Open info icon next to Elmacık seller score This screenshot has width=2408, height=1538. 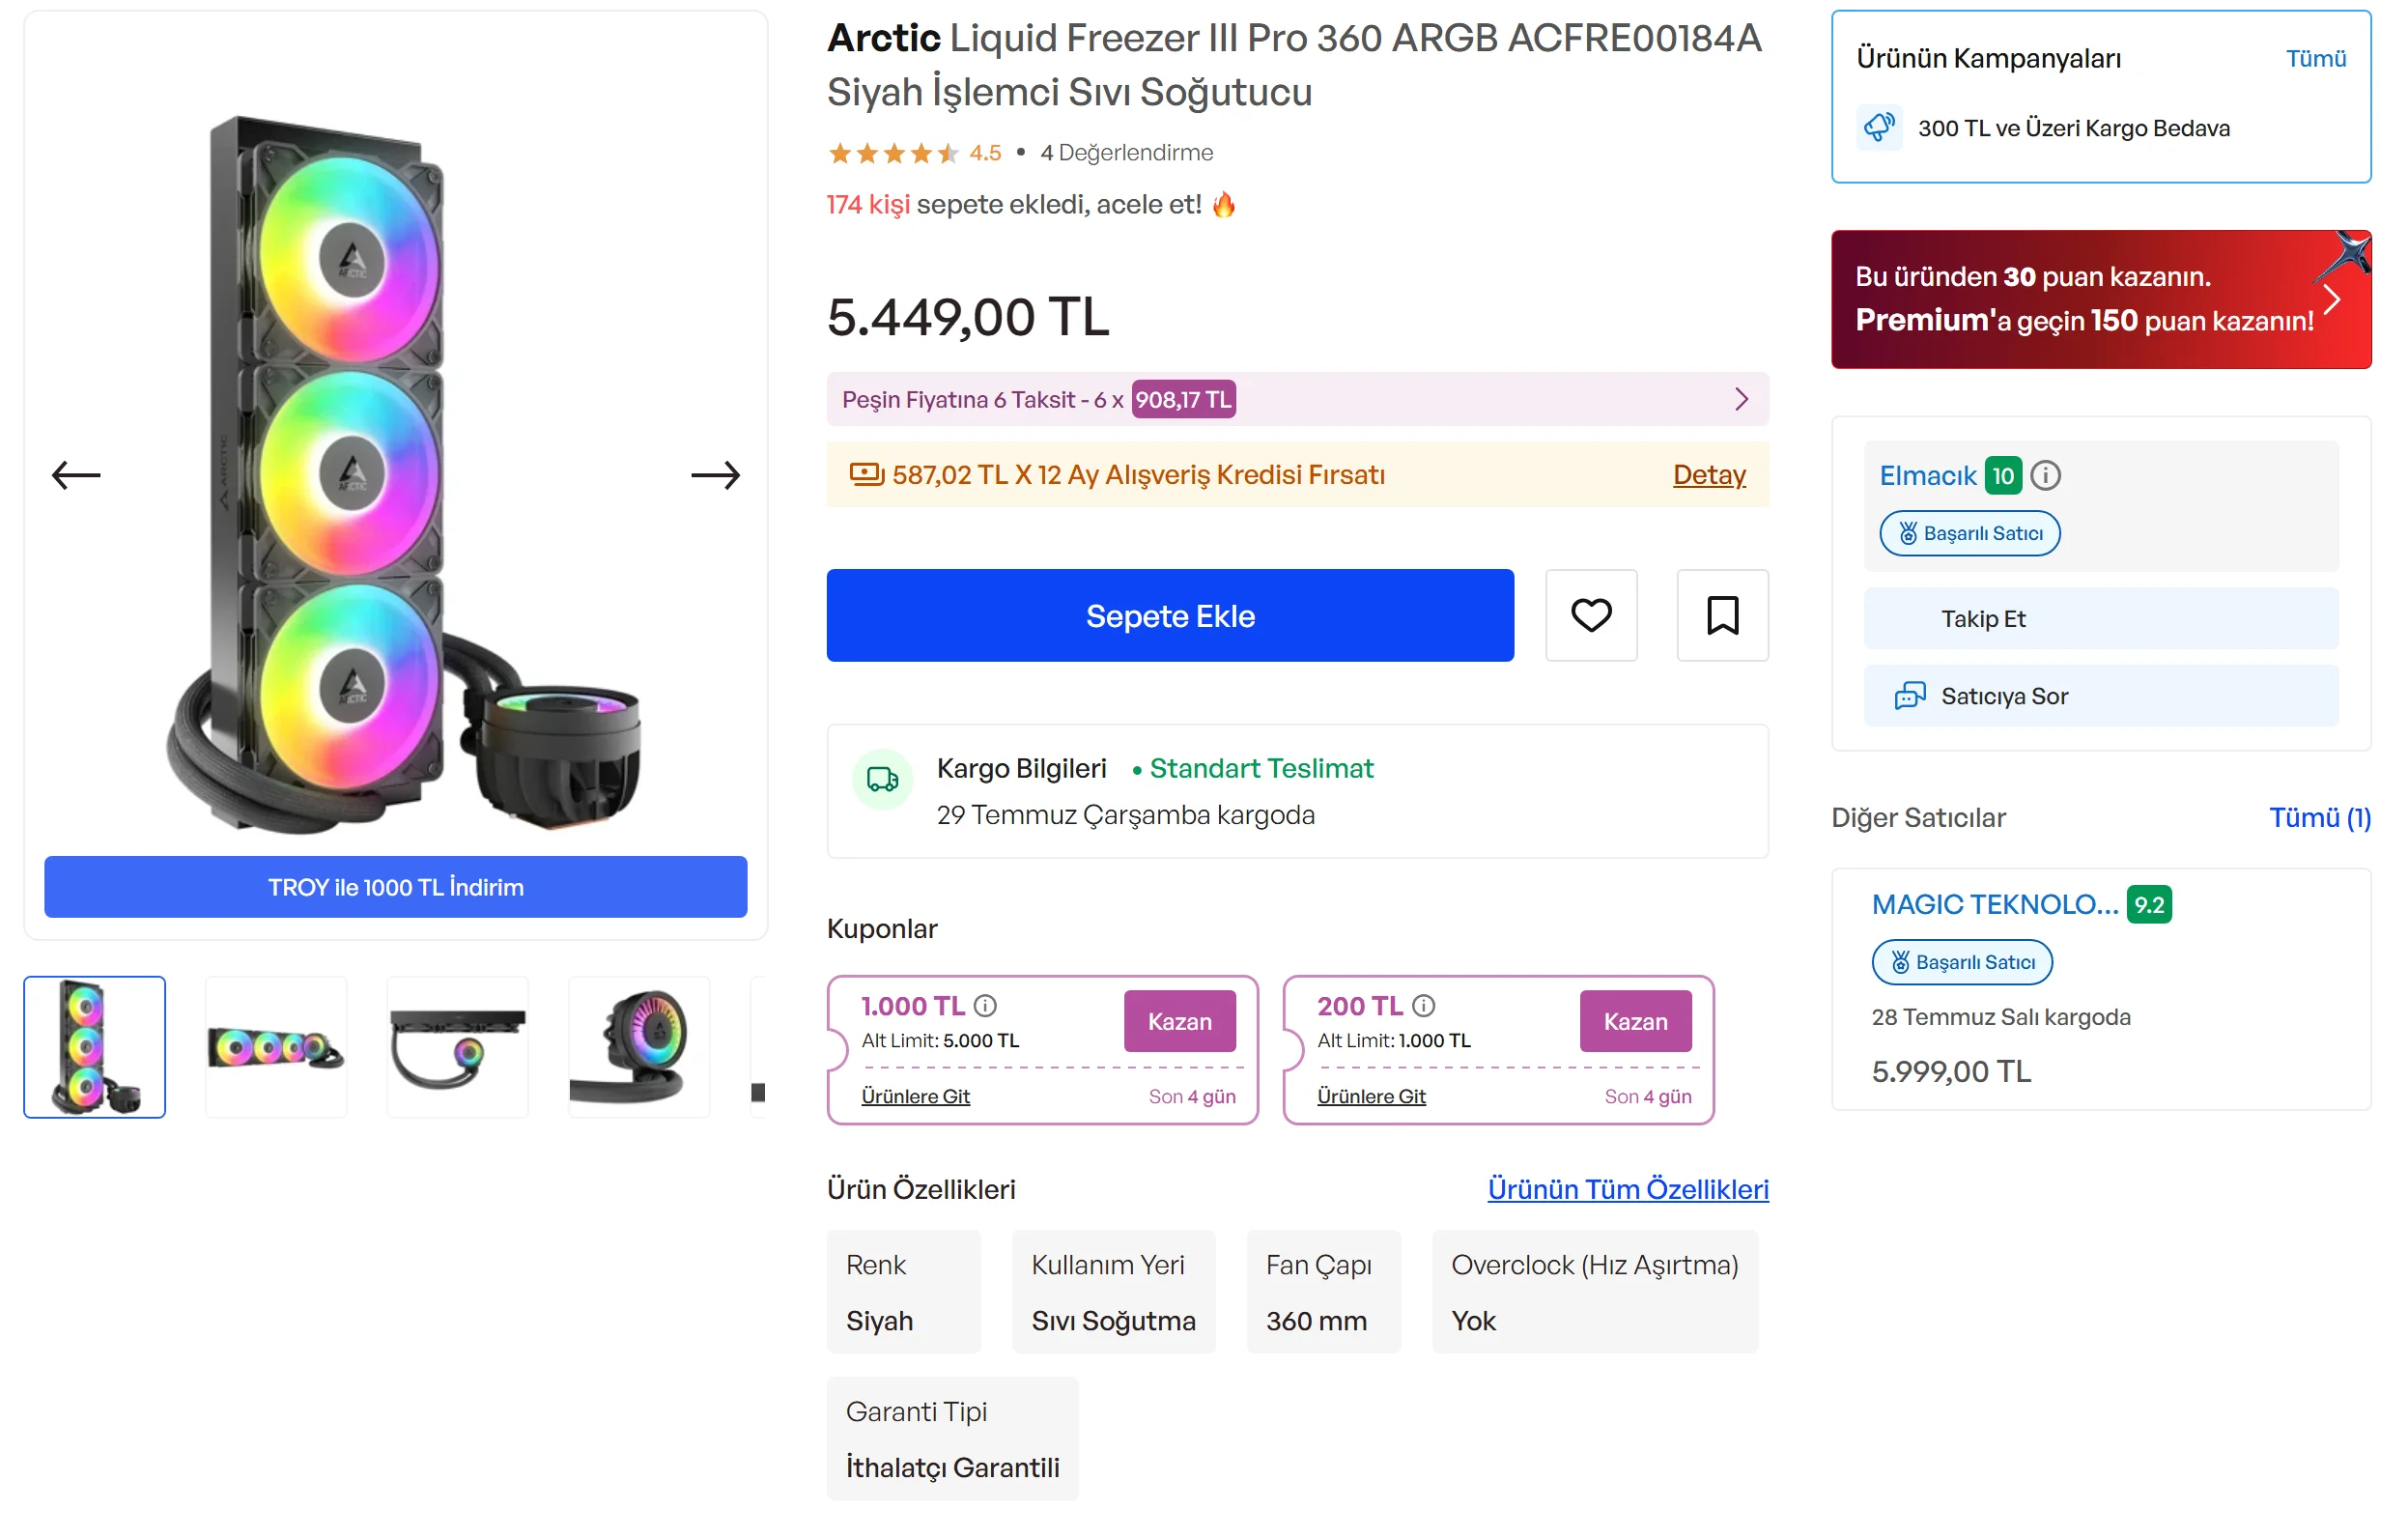click(2045, 475)
